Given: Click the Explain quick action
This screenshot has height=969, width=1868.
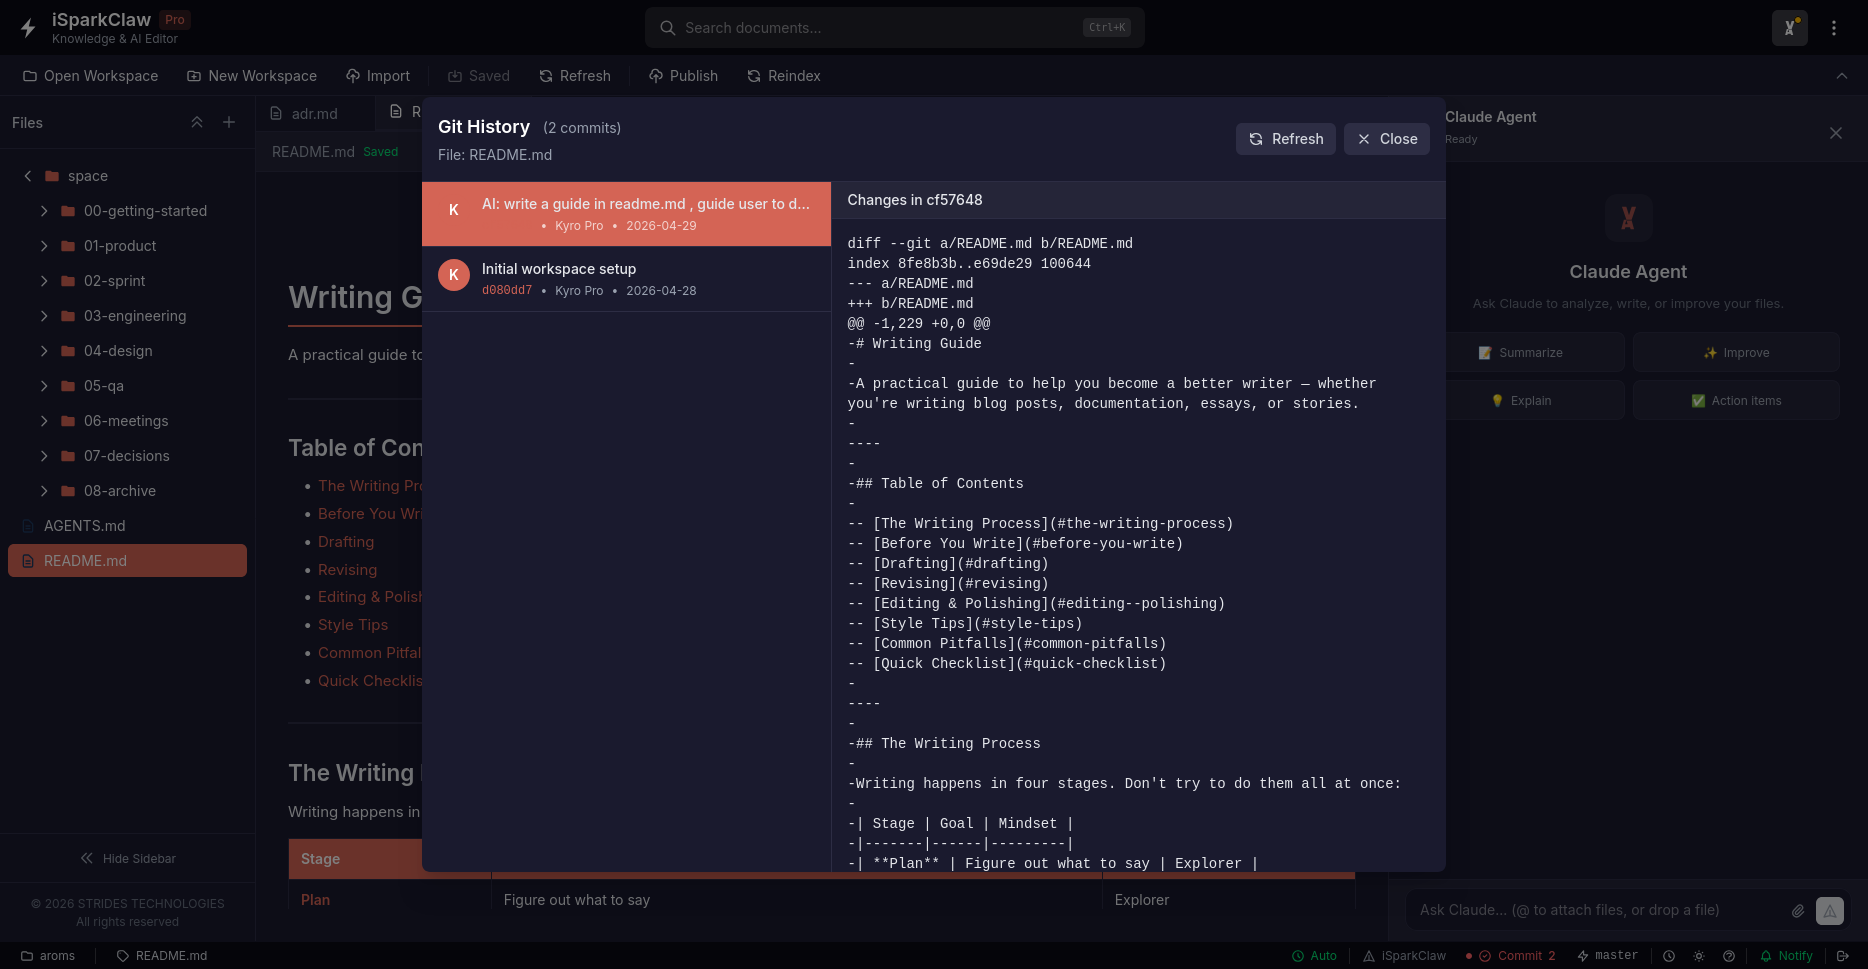Looking at the screenshot, I should [1520, 401].
